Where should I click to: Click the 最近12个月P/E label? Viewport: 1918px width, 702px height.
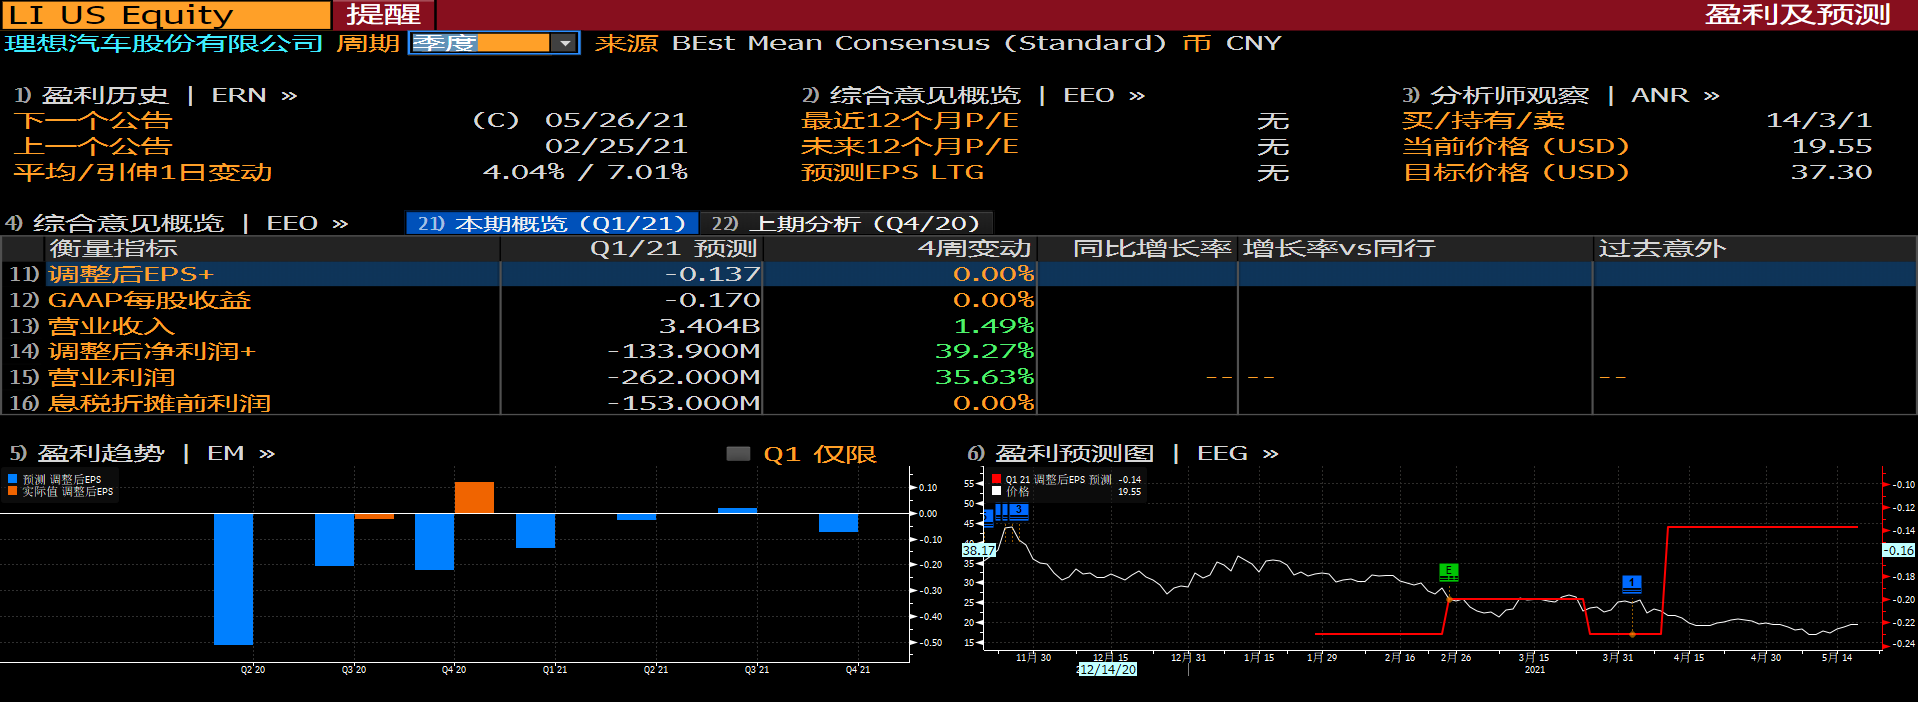(910, 121)
